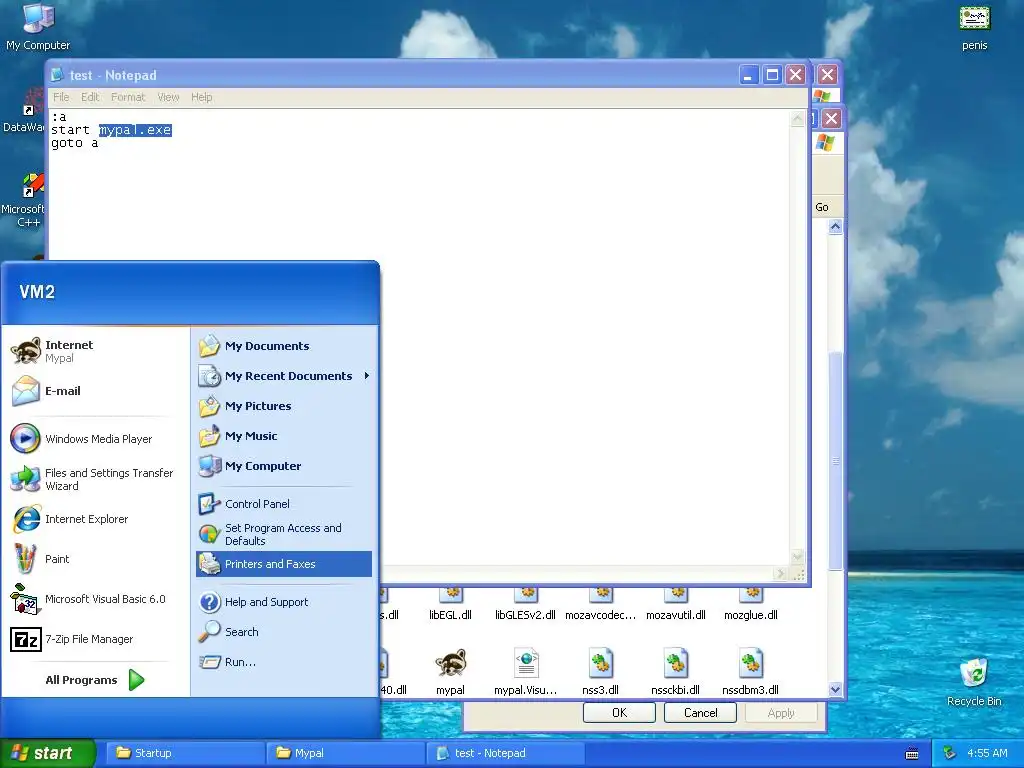Switch to Mypal folder taskbar button

[346, 753]
